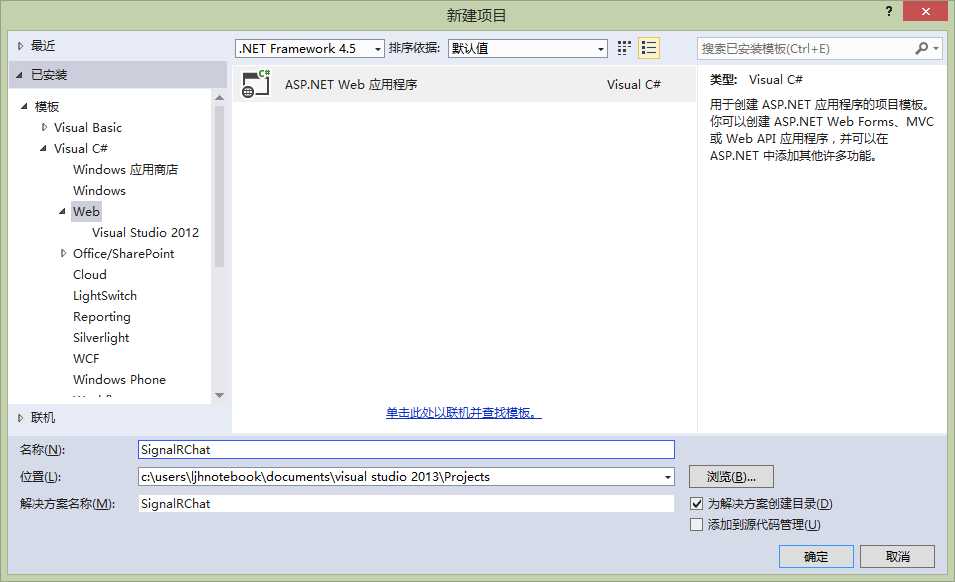Click the solution name SignalRChat field
The image size is (955, 582).
406,503
